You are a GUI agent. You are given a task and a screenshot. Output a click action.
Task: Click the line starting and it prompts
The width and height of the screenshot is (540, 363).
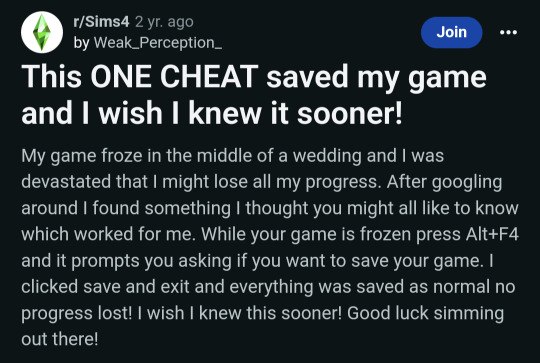click(258, 261)
